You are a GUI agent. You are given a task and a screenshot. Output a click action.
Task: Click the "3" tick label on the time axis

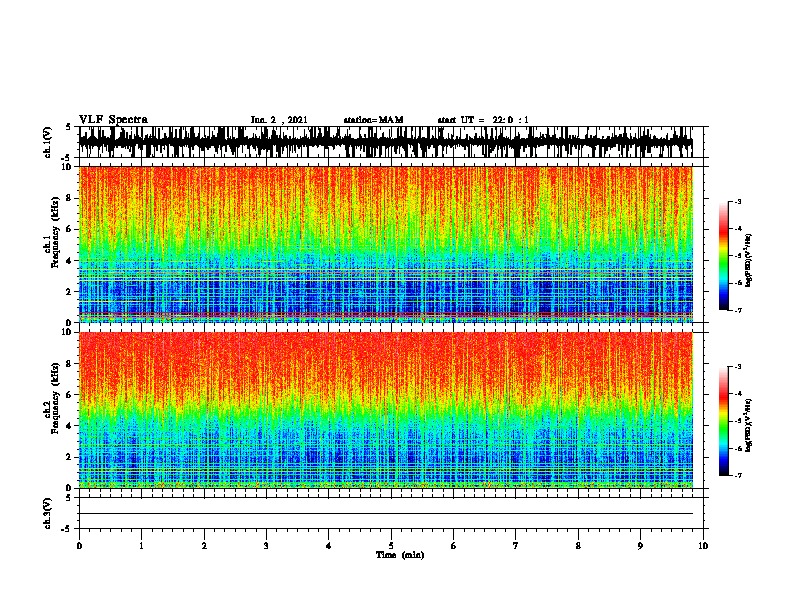[x=266, y=546]
